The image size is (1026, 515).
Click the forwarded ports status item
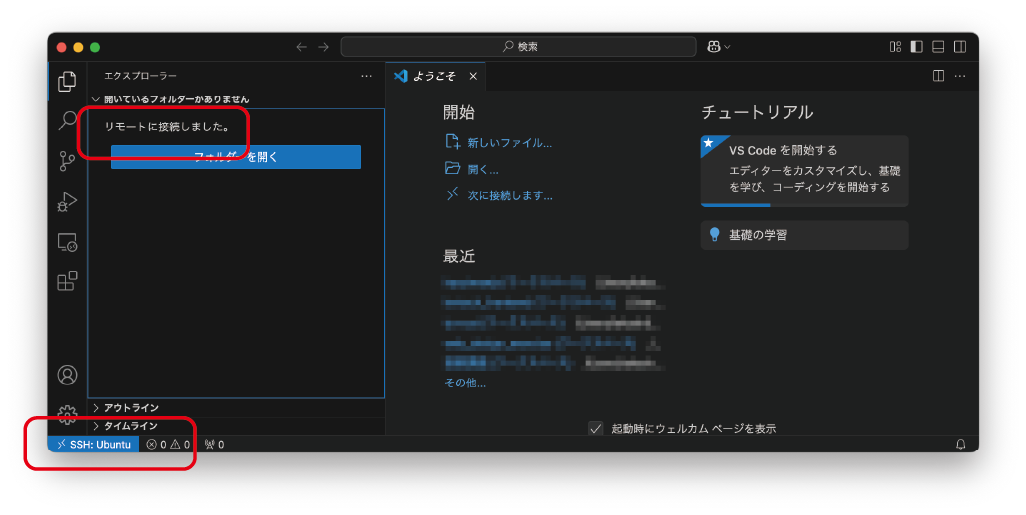(x=214, y=444)
